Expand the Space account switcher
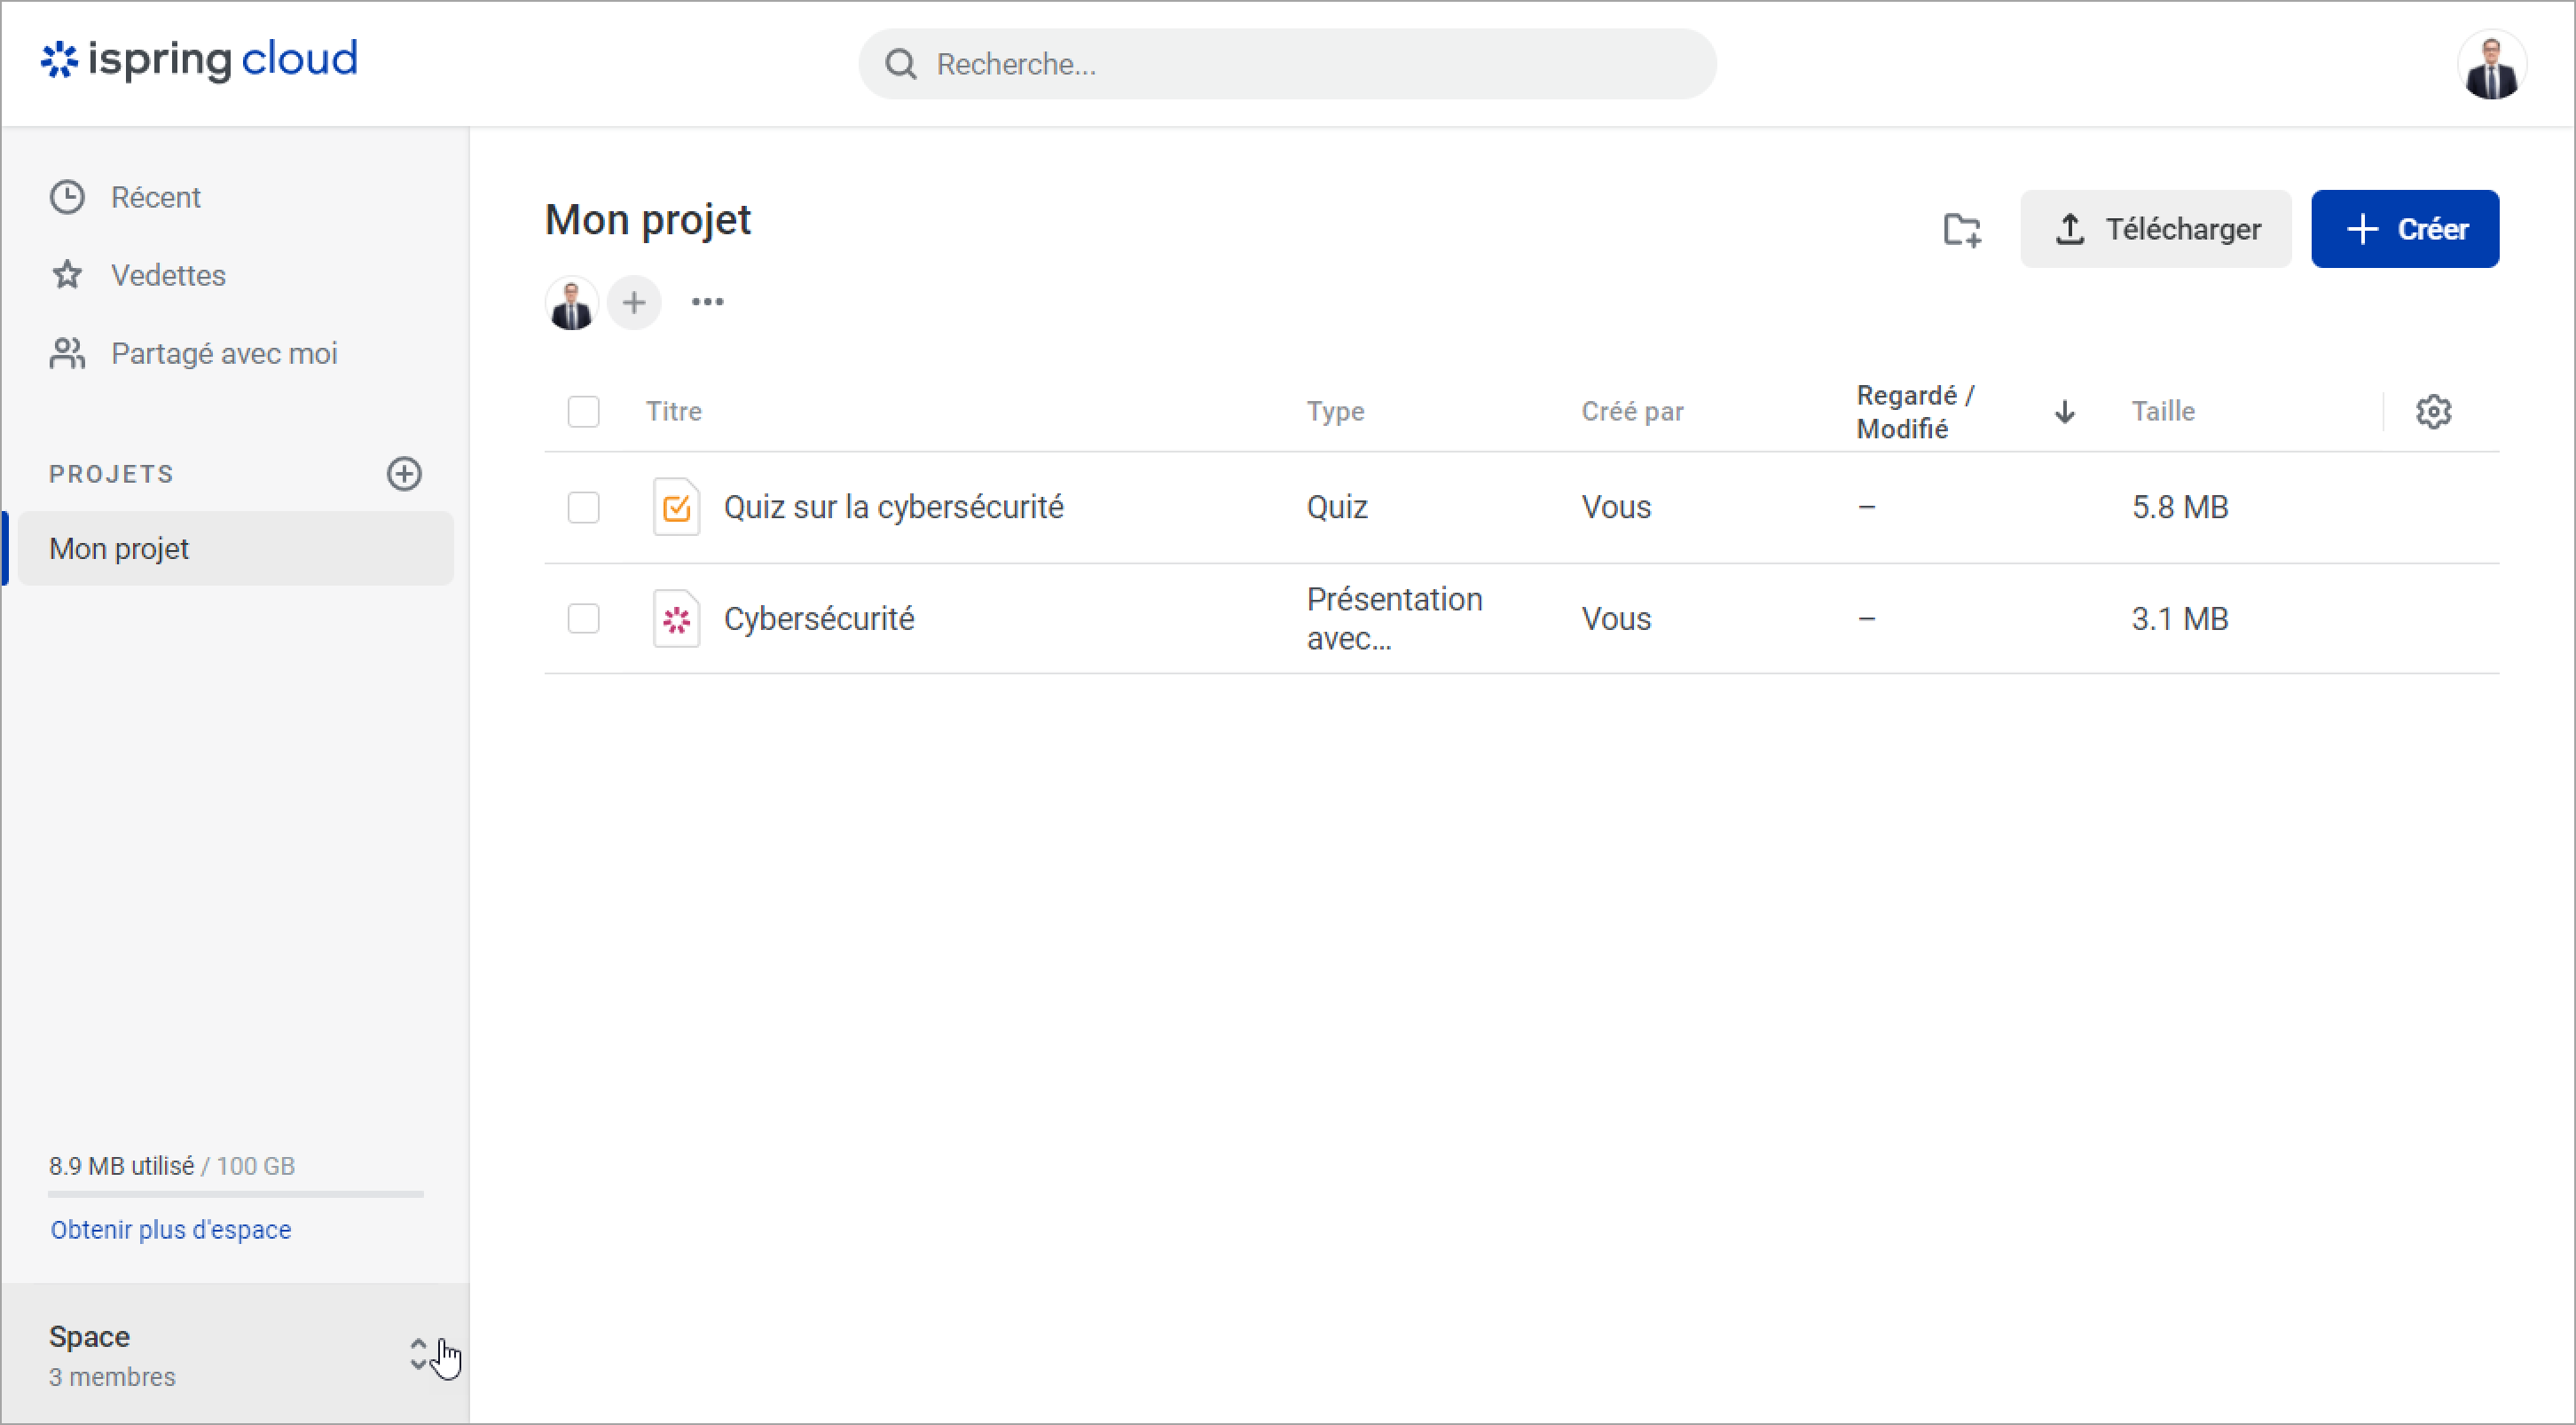2576x1425 pixels. [418, 1354]
